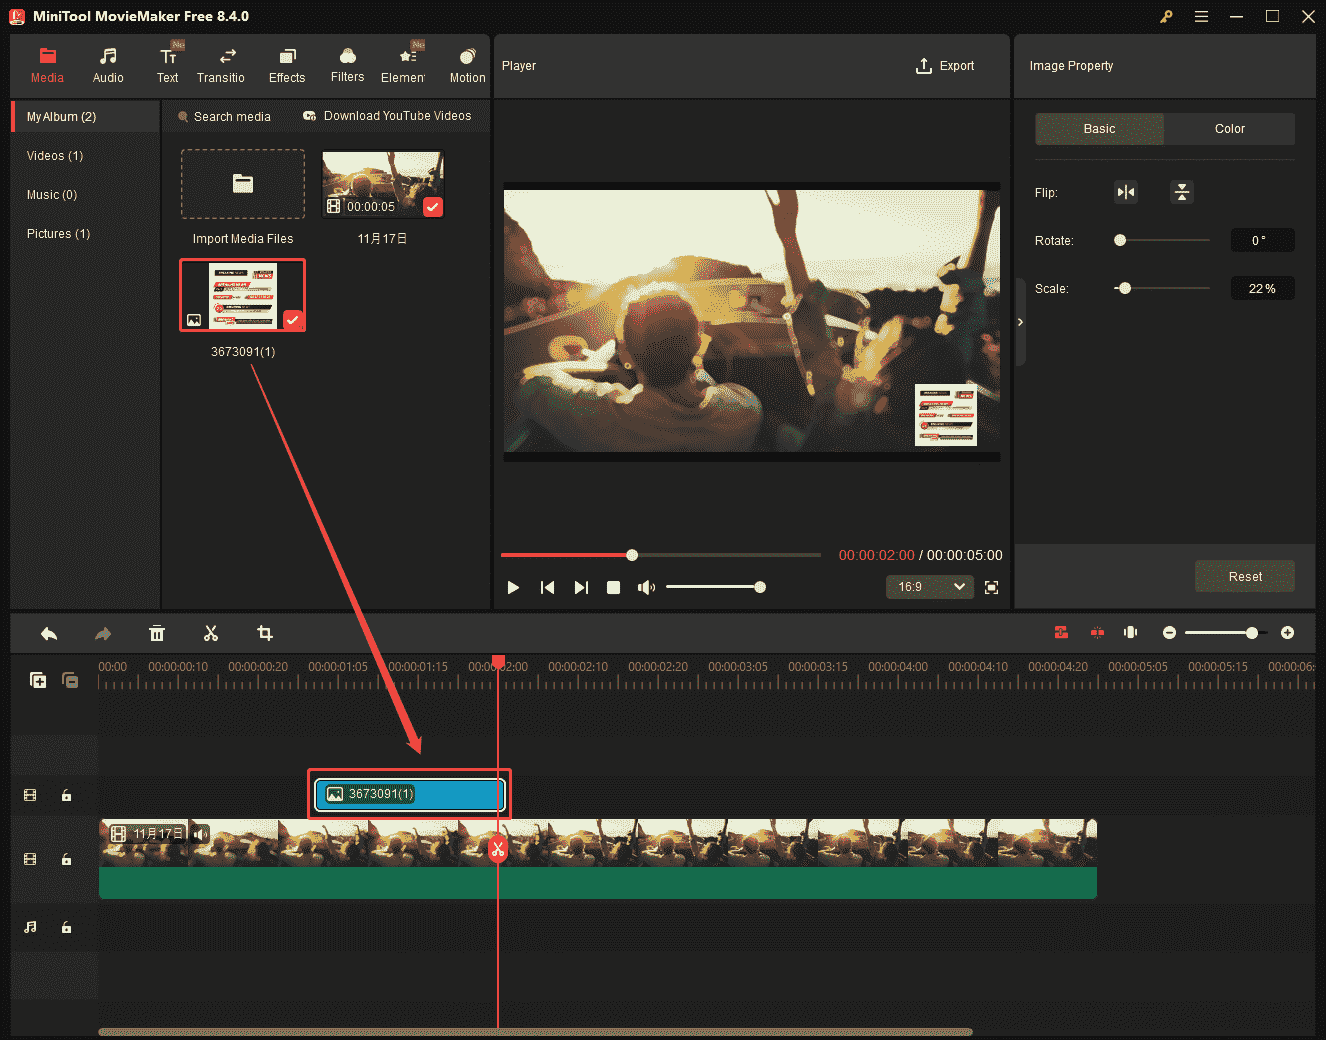Screen dimensions: 1326x1040
Task: Click the Undo icon in the timeline toolbar
Action: click(49, 633)
